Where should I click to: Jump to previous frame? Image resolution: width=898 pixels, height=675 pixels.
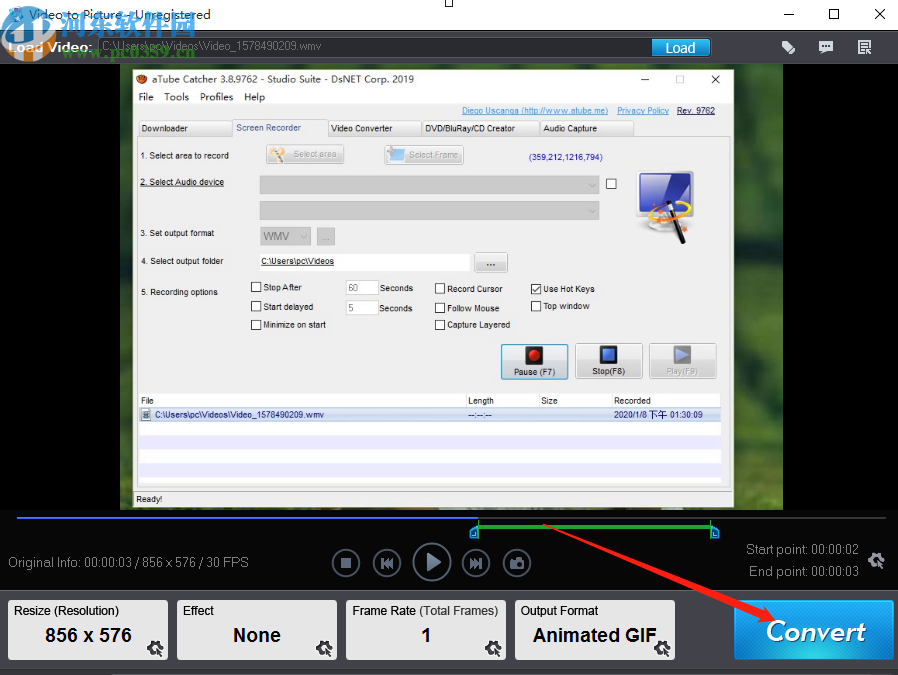click(387, 563)
